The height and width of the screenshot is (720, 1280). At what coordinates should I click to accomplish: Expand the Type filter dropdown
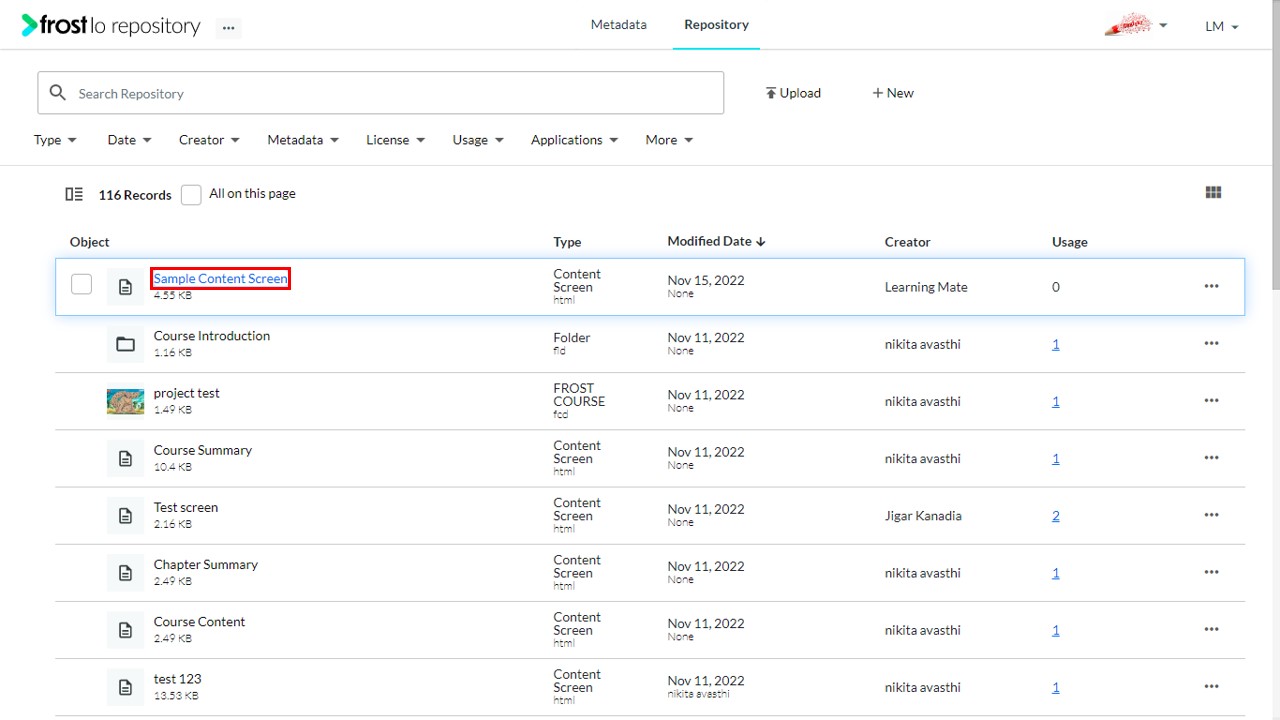coord(55,140)
